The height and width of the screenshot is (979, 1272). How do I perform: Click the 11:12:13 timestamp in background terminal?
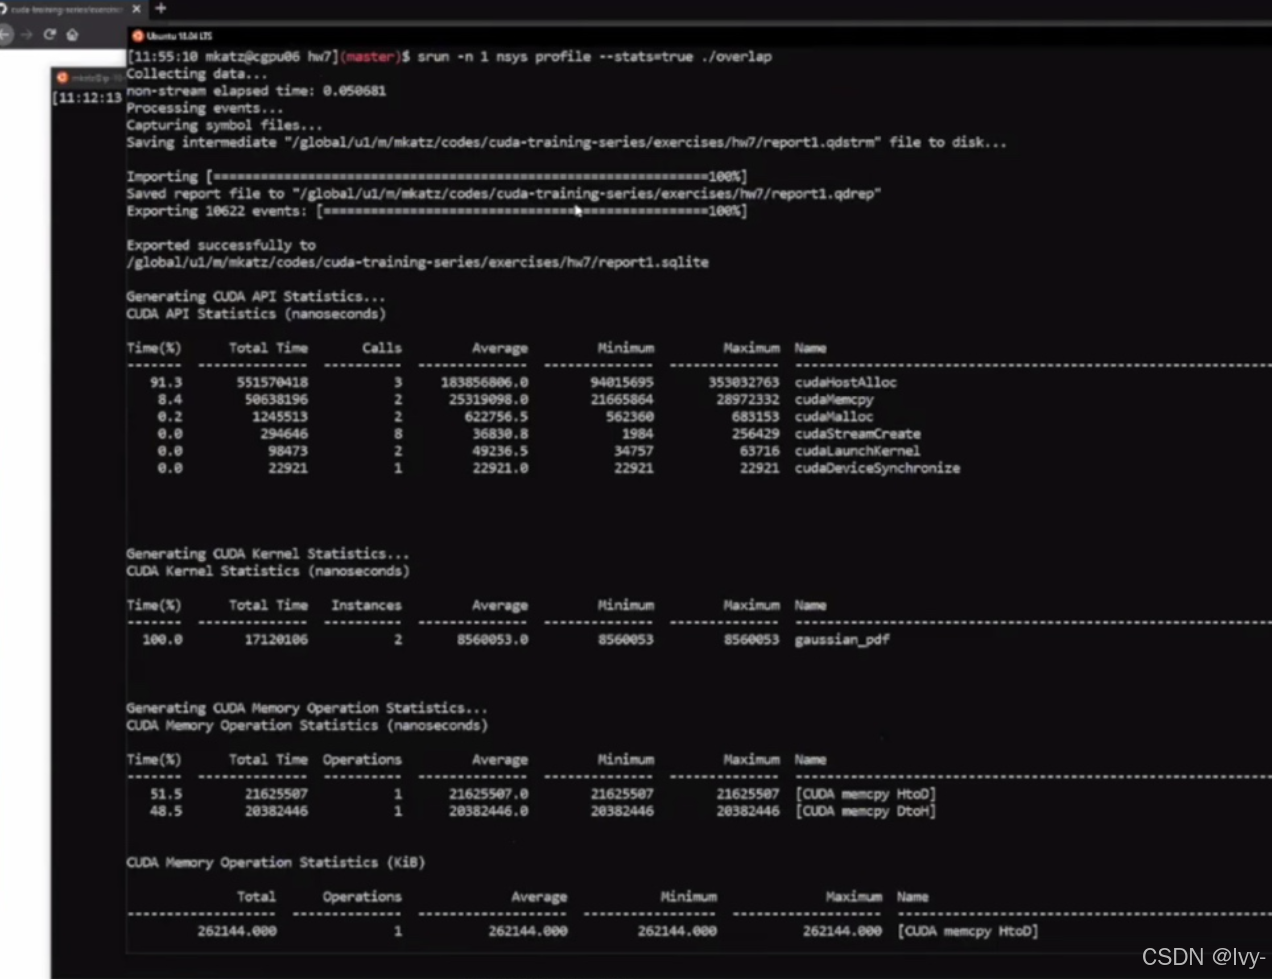(90, 98)
